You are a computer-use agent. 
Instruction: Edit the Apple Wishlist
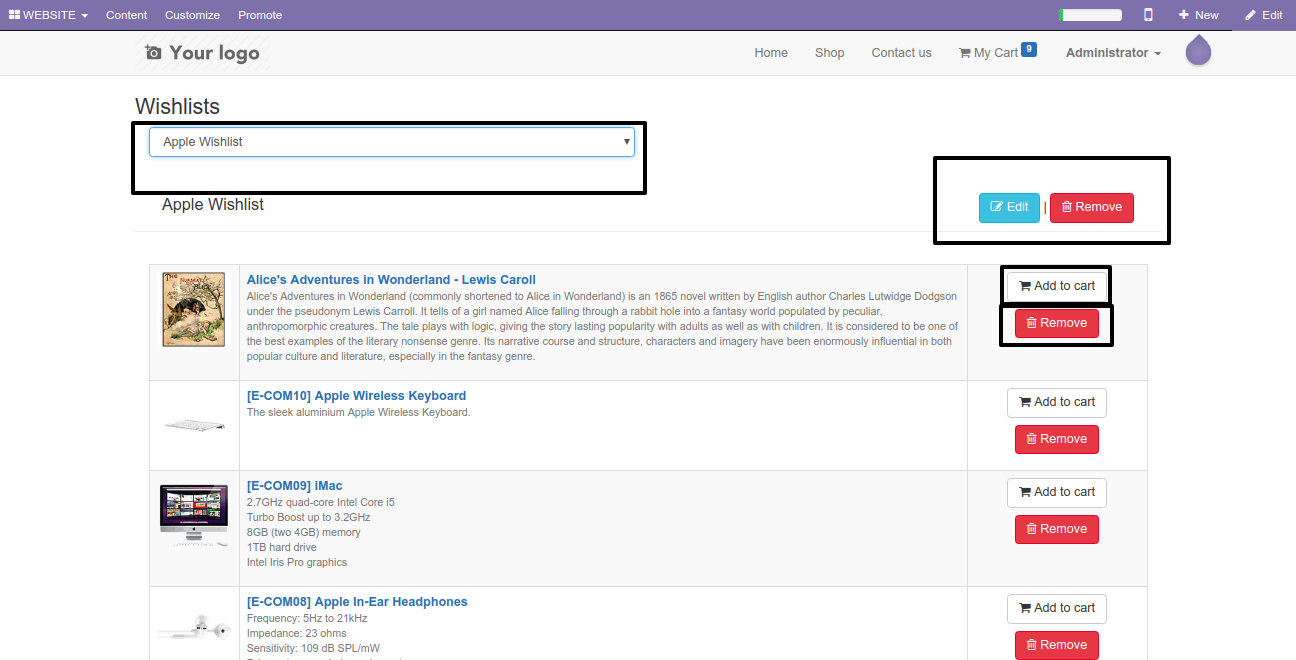click(x=1009, y=207)
